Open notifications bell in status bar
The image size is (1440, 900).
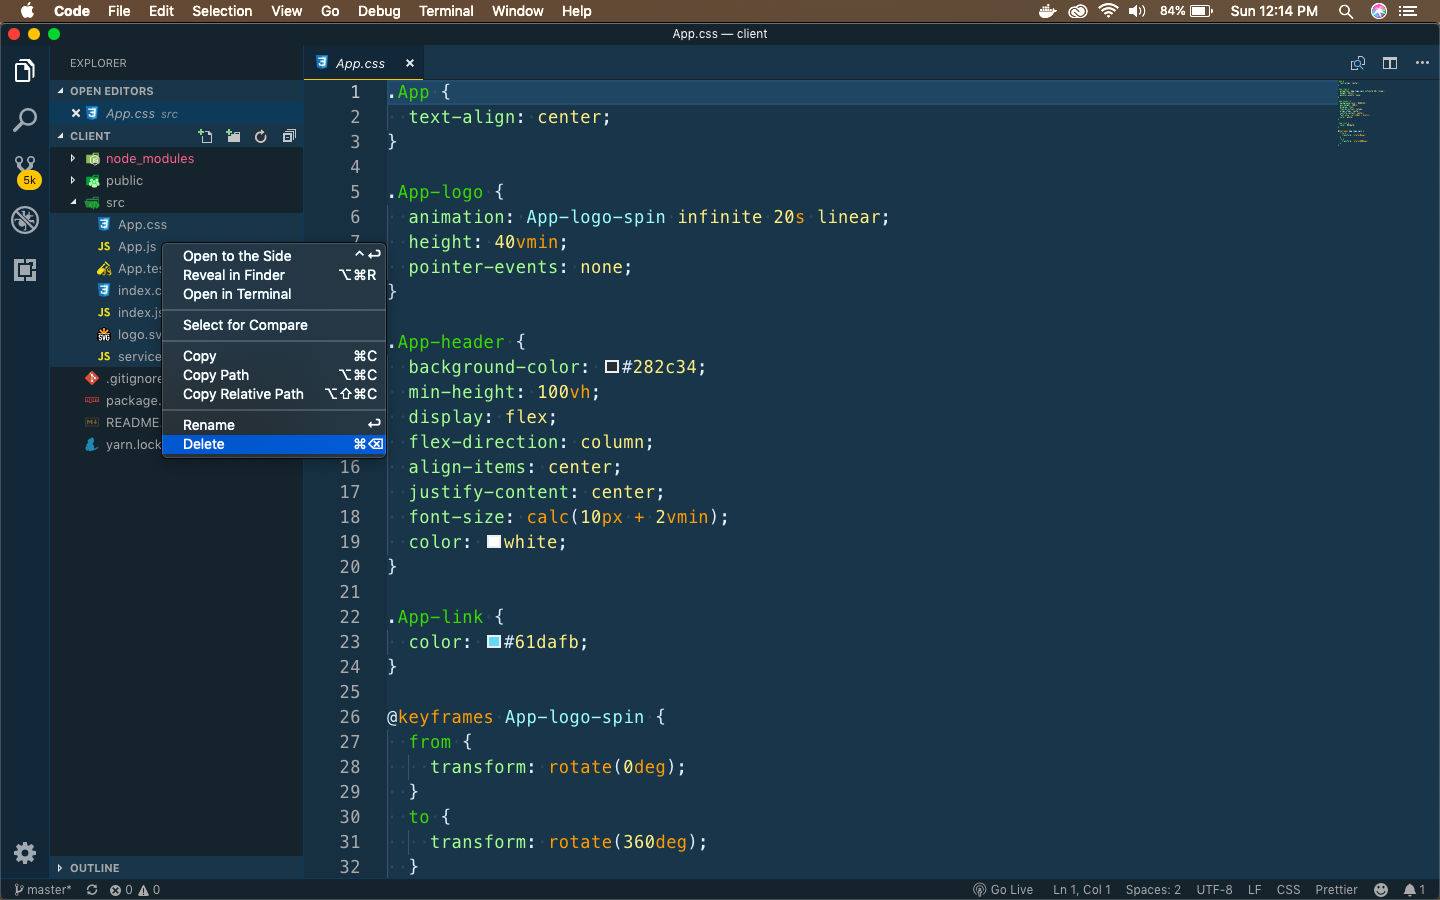[1414, 889]
